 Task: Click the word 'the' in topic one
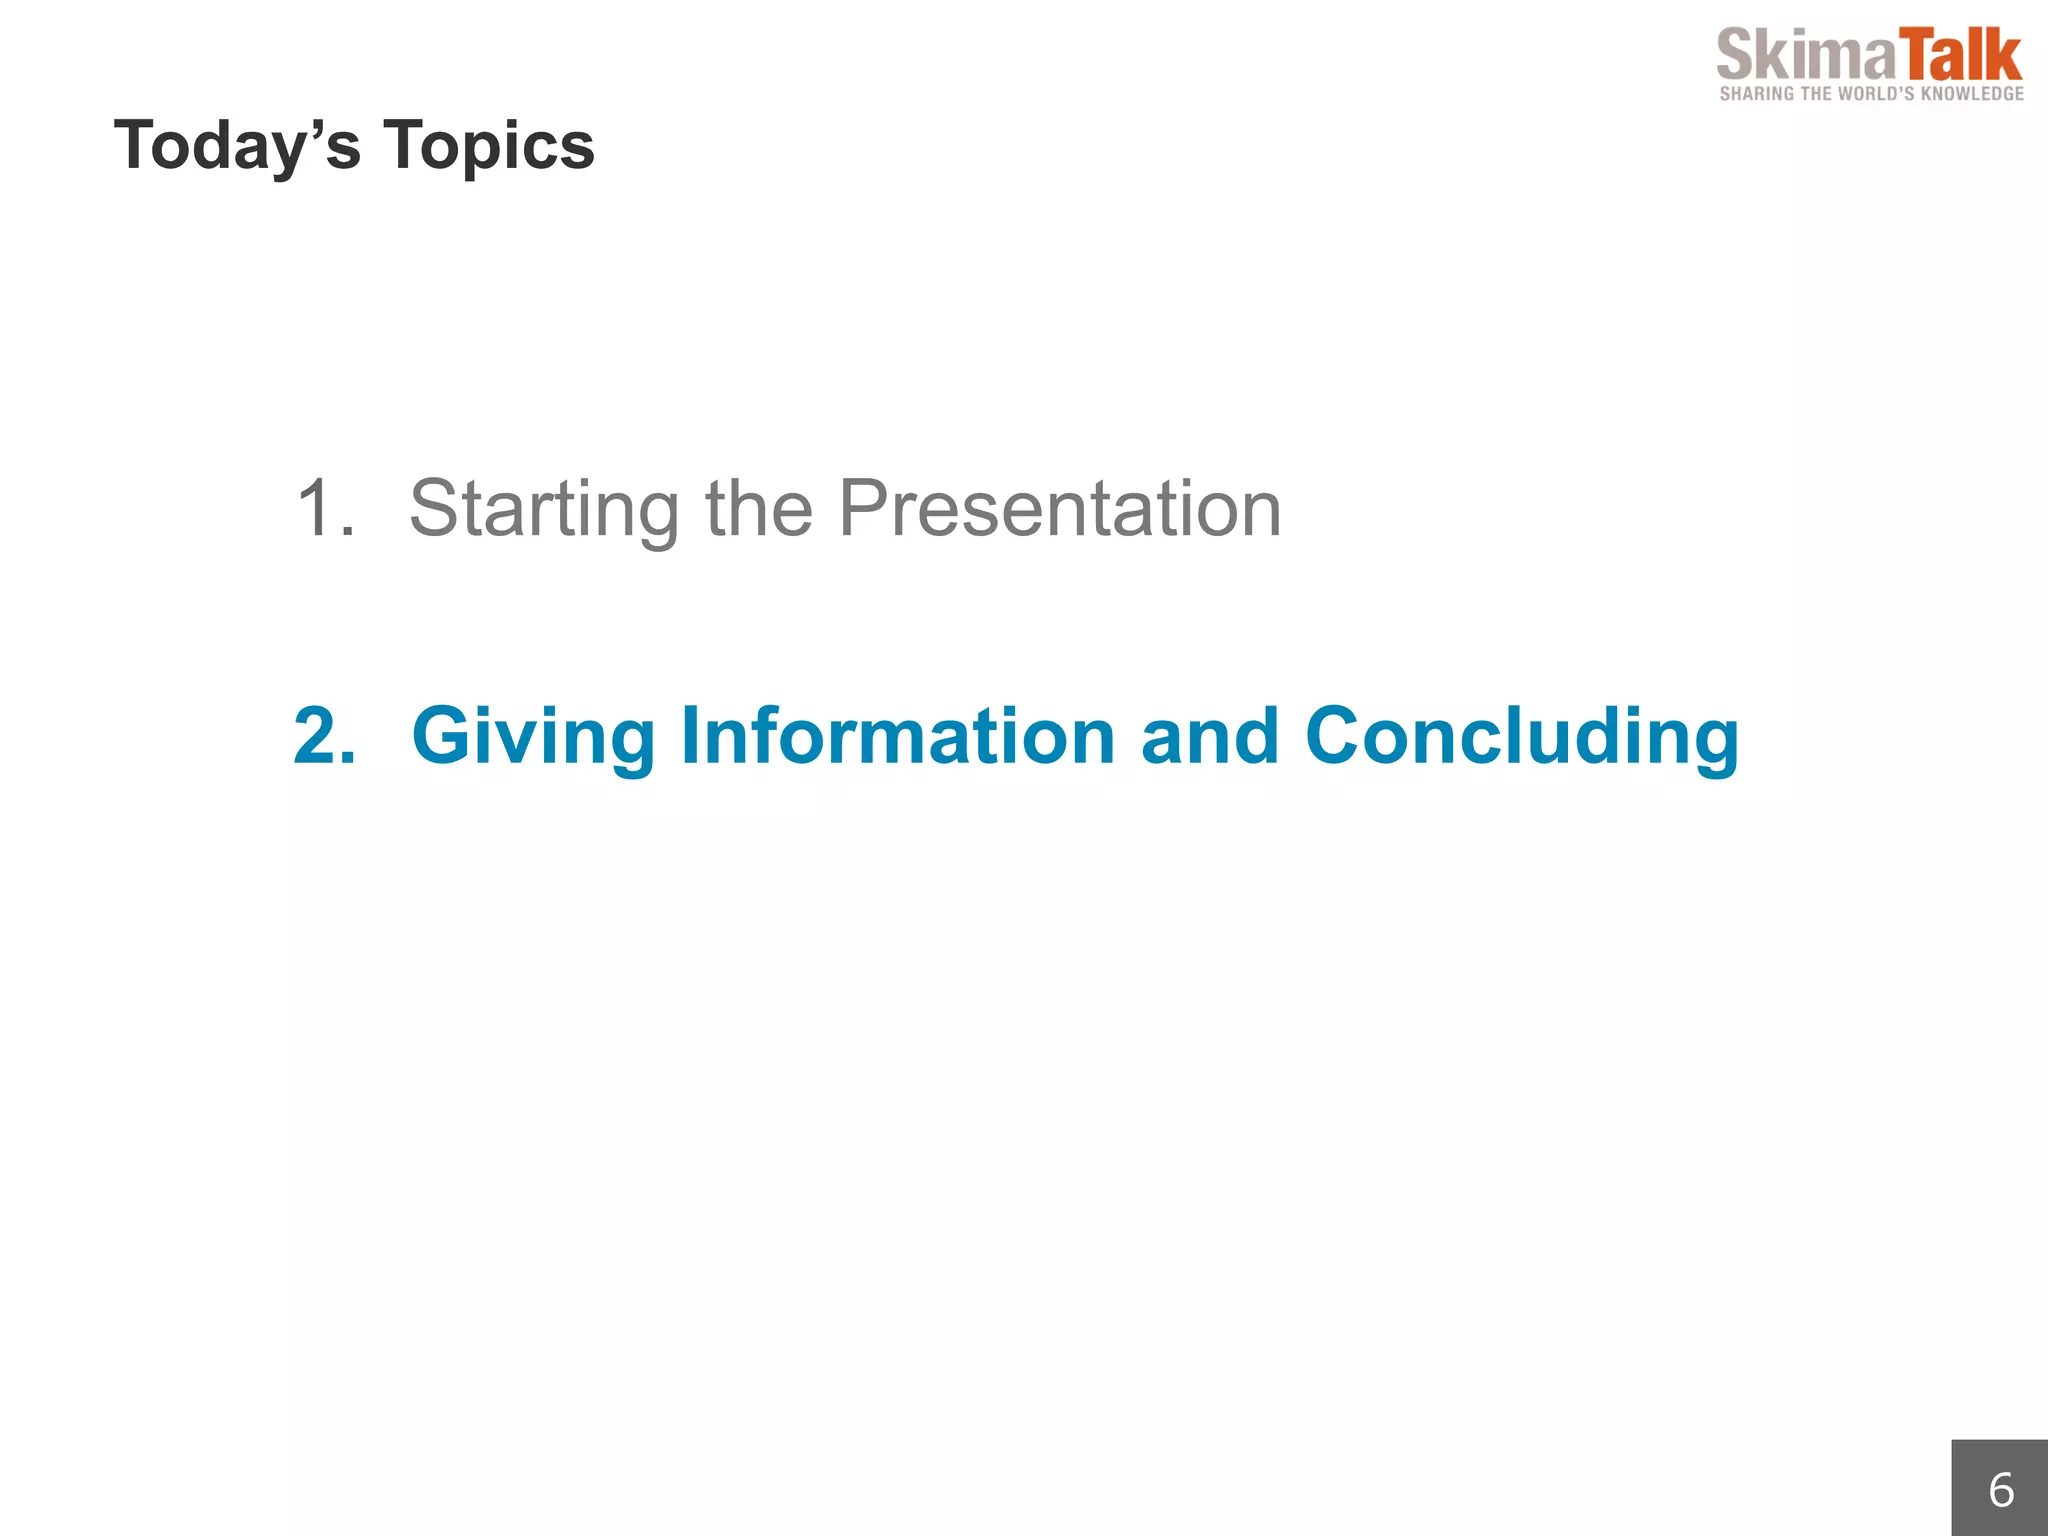click(x=759, y=507)
